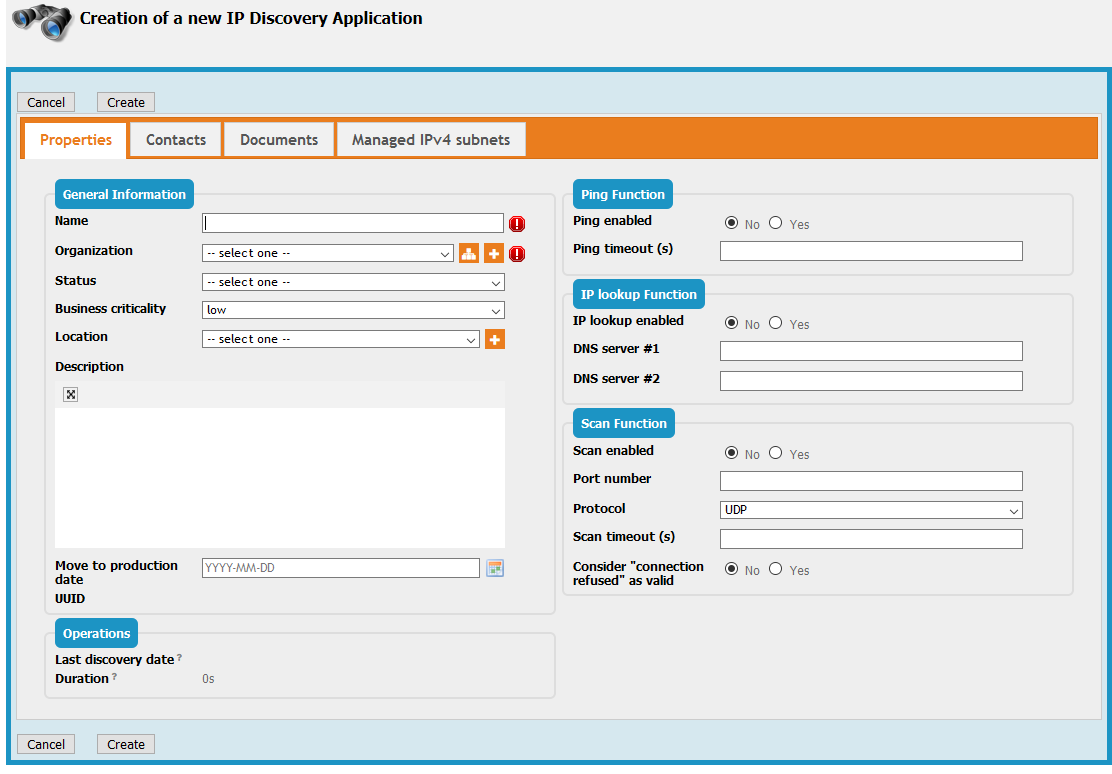Open the Protocol dropdown showing UDP

(870, 510)
